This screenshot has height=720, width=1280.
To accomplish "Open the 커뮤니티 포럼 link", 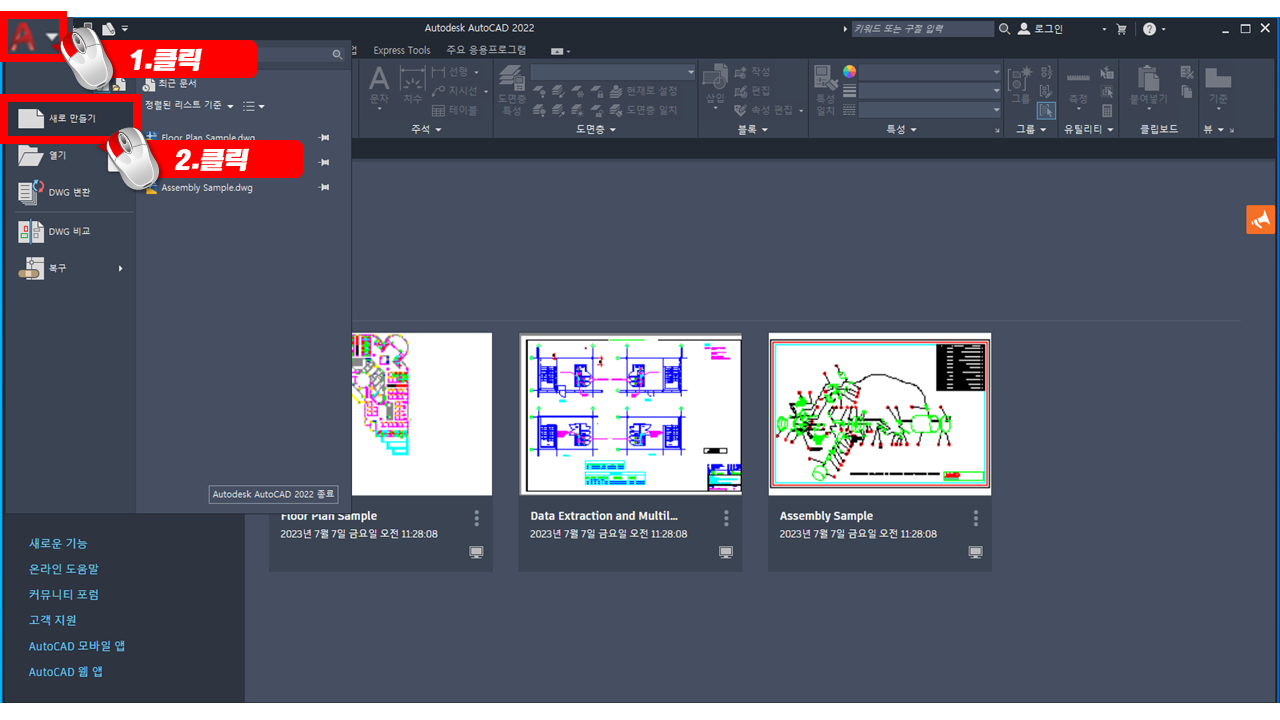I will 64,595.
